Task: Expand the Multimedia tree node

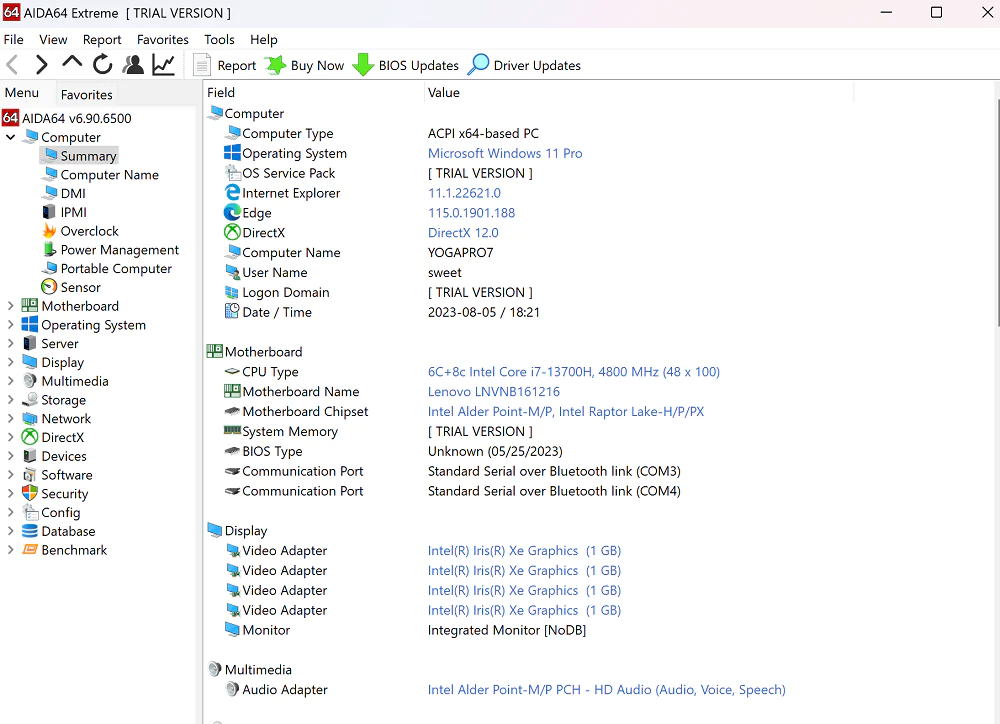Action: (x=10, y=381)
